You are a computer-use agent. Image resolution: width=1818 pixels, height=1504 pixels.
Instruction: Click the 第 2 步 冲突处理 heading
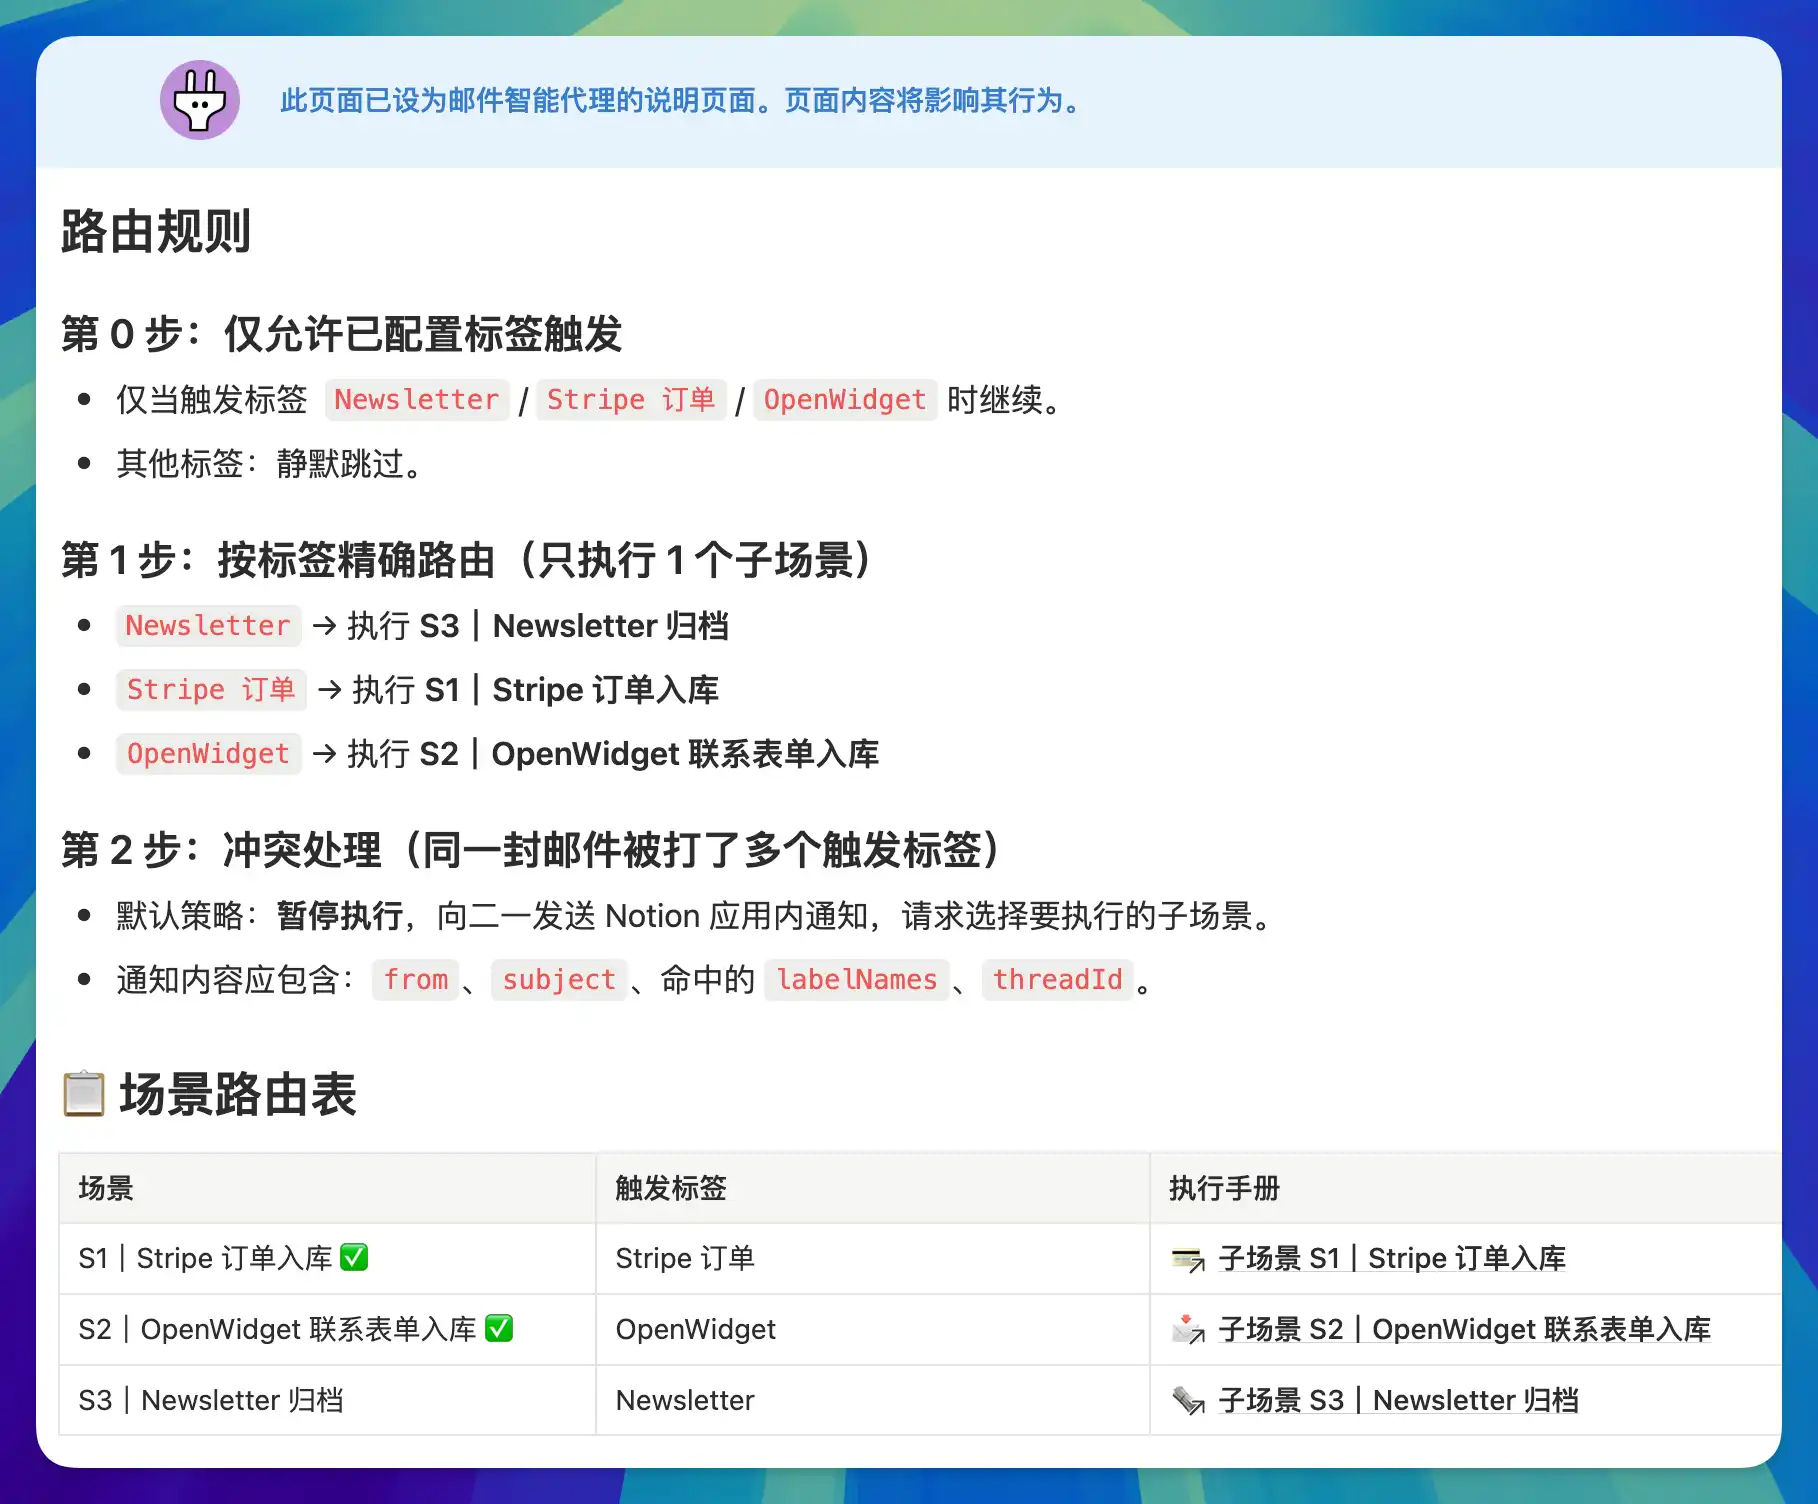tap(530, 850)
